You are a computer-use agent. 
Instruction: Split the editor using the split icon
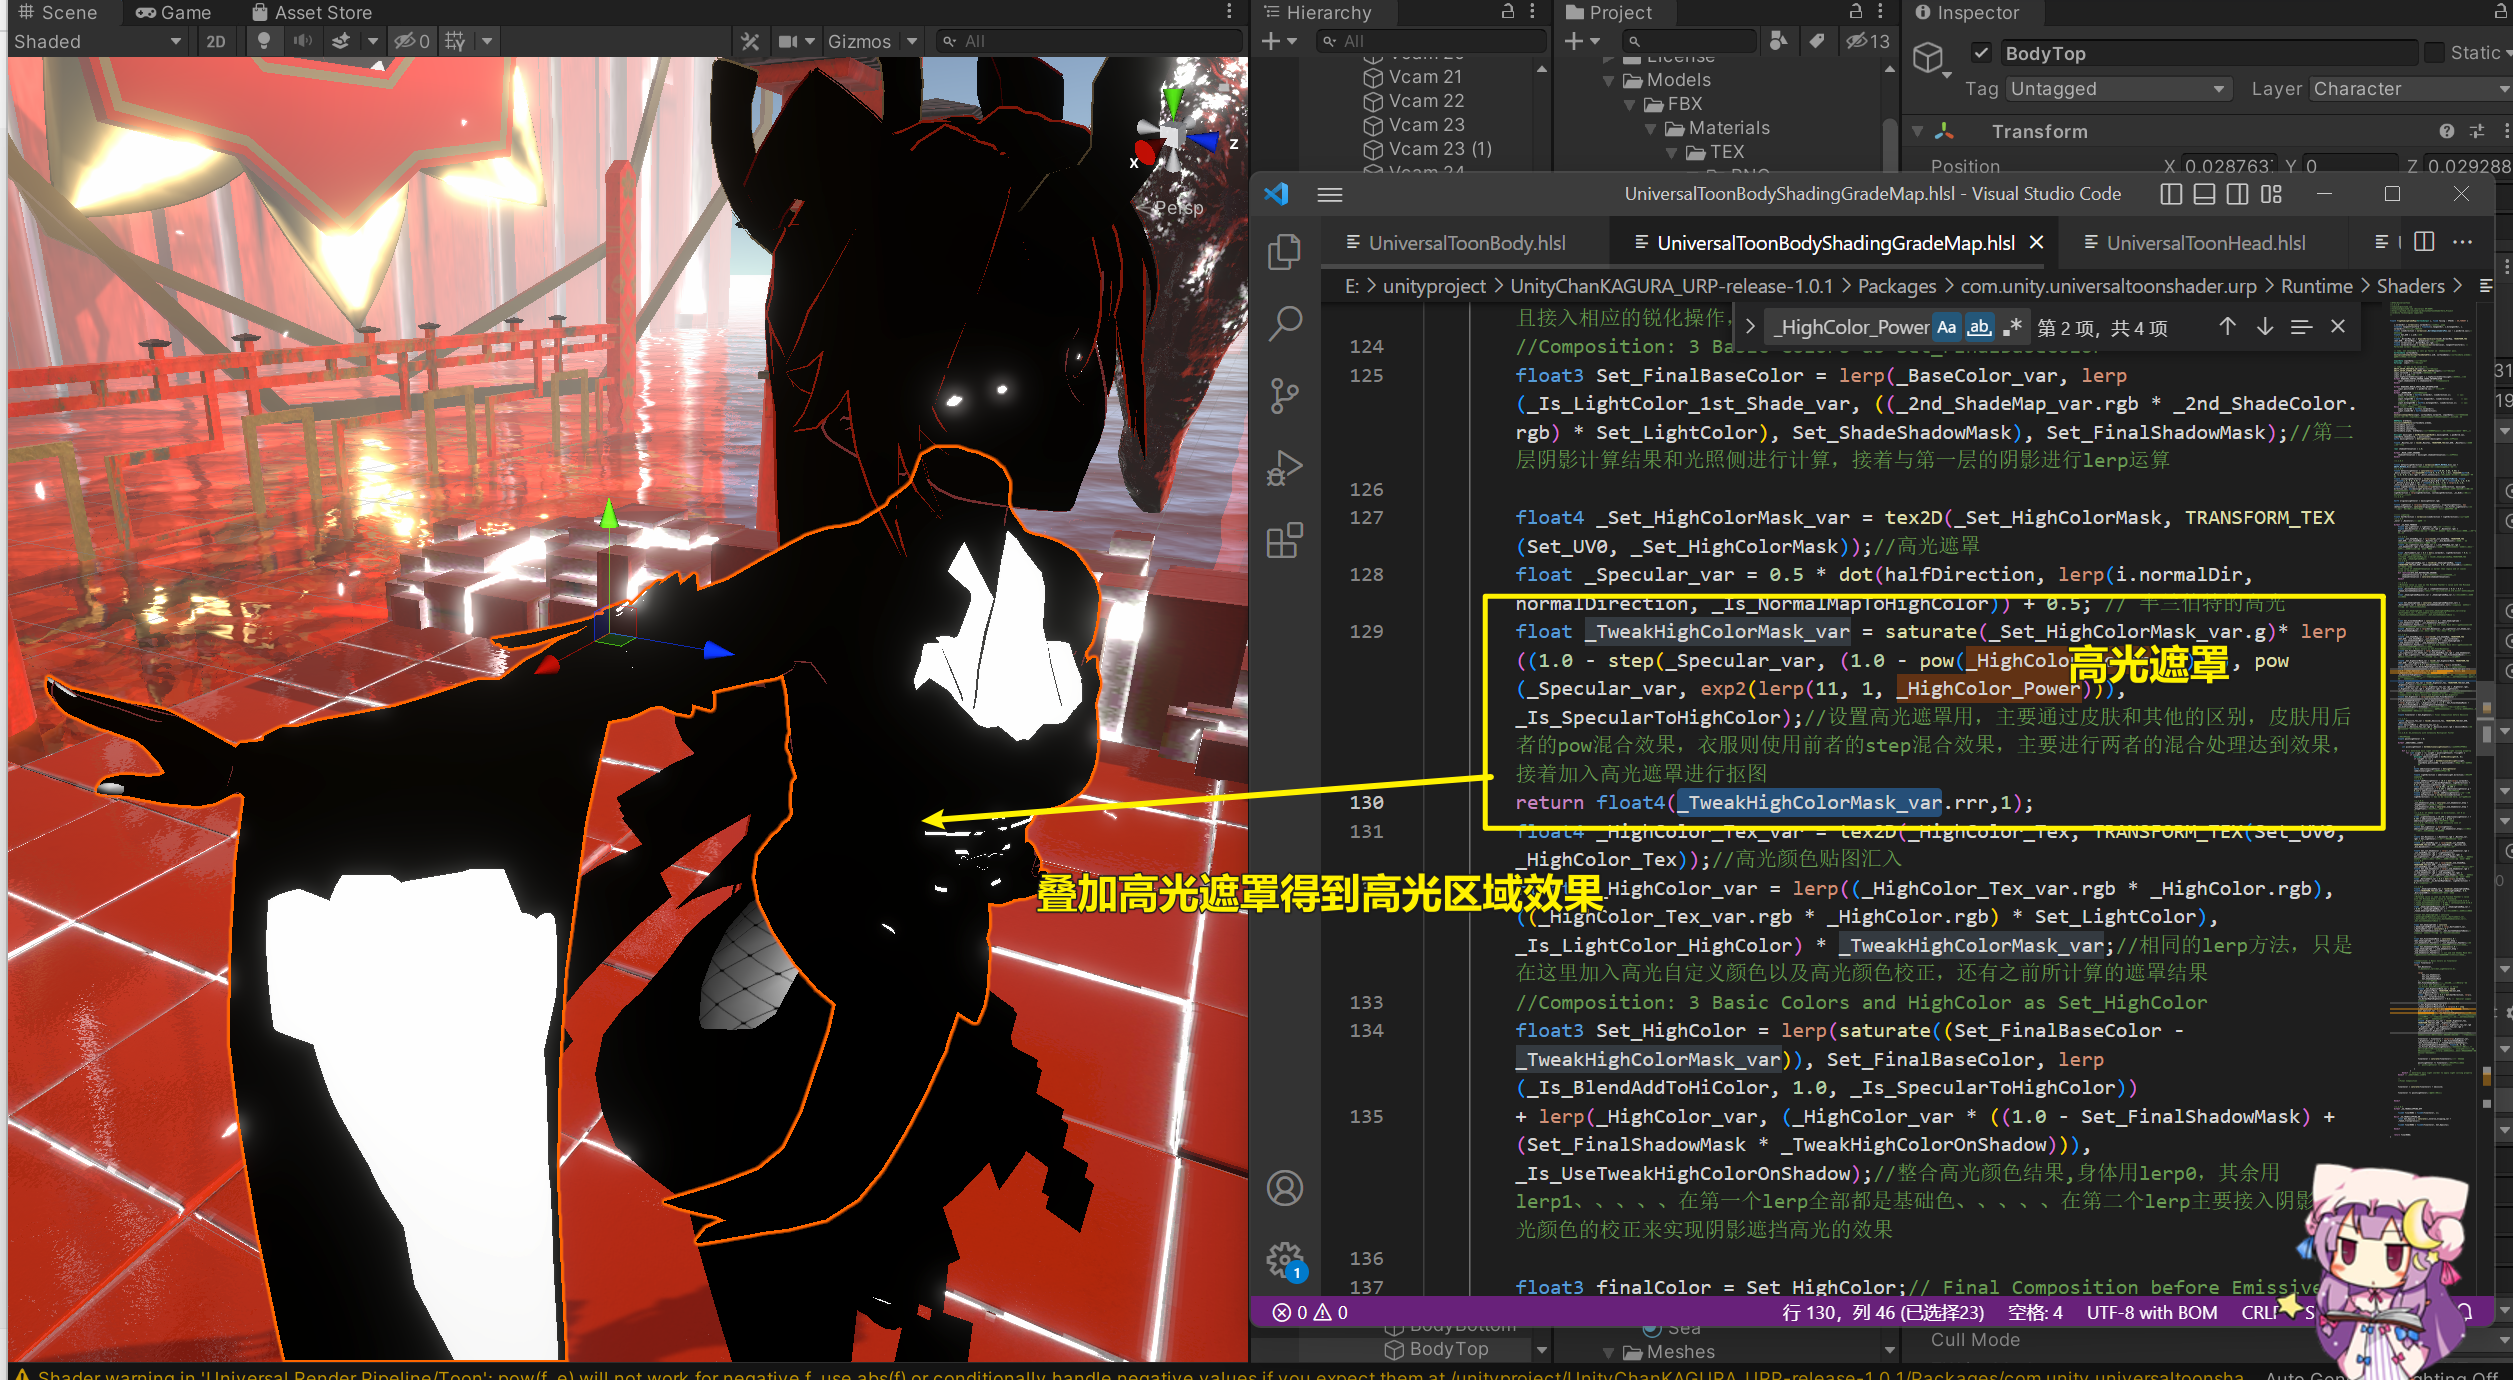click(2423, 241)
